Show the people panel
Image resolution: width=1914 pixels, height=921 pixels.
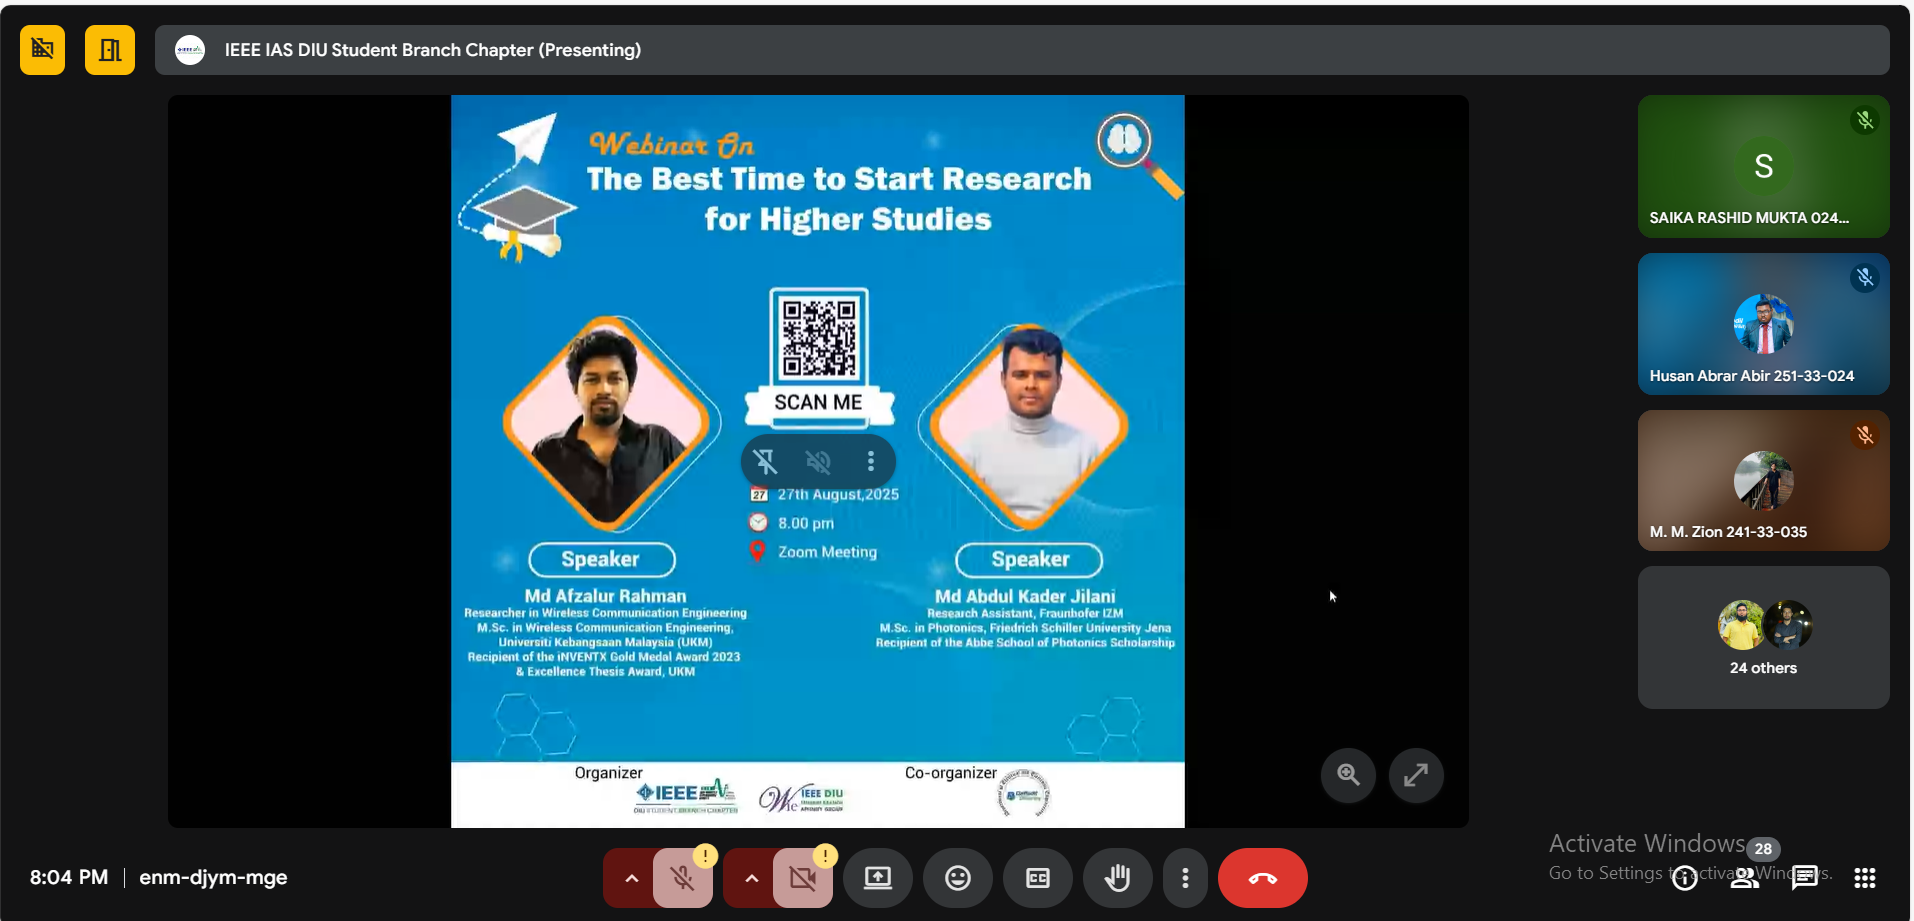(1745, 878)
